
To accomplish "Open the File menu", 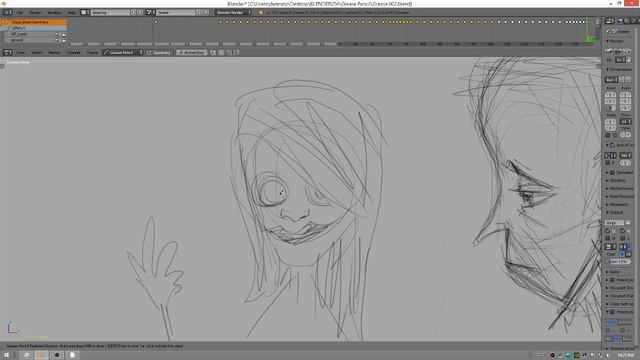I will pyautogui.click(x=20, y=13).
